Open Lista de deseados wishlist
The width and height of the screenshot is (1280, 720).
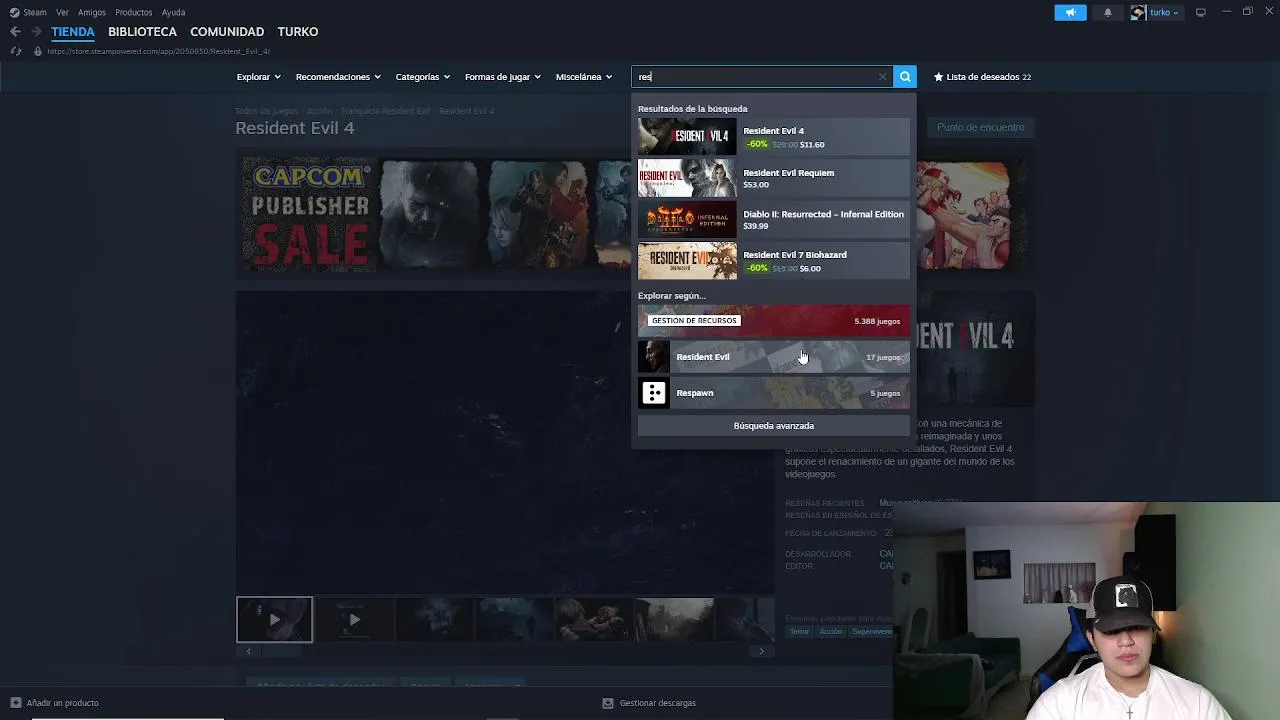point(982,77)
